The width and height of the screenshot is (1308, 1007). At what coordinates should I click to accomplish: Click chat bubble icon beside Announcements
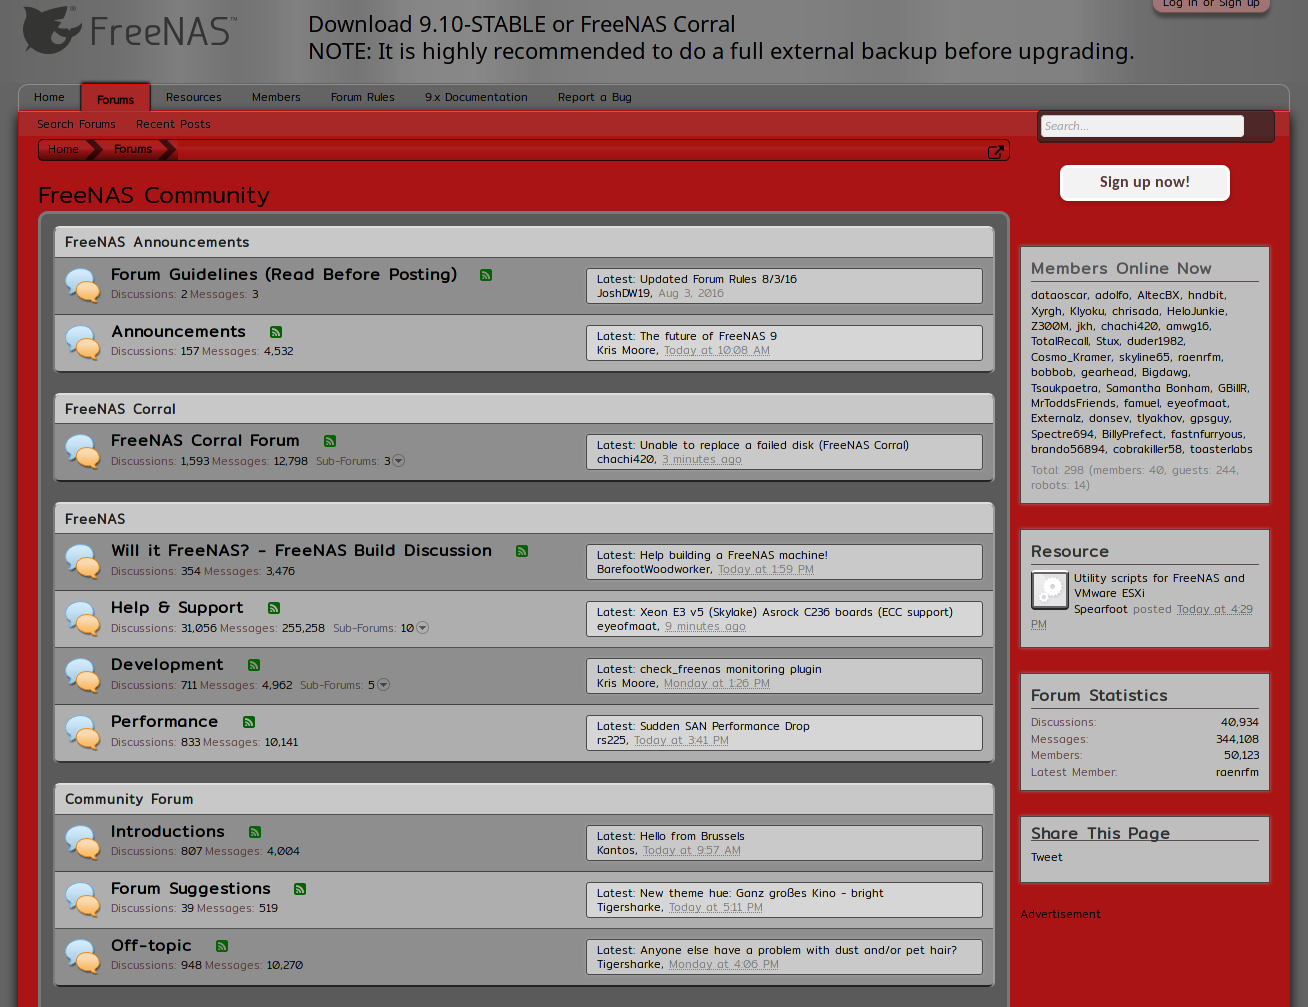[83, 342]
